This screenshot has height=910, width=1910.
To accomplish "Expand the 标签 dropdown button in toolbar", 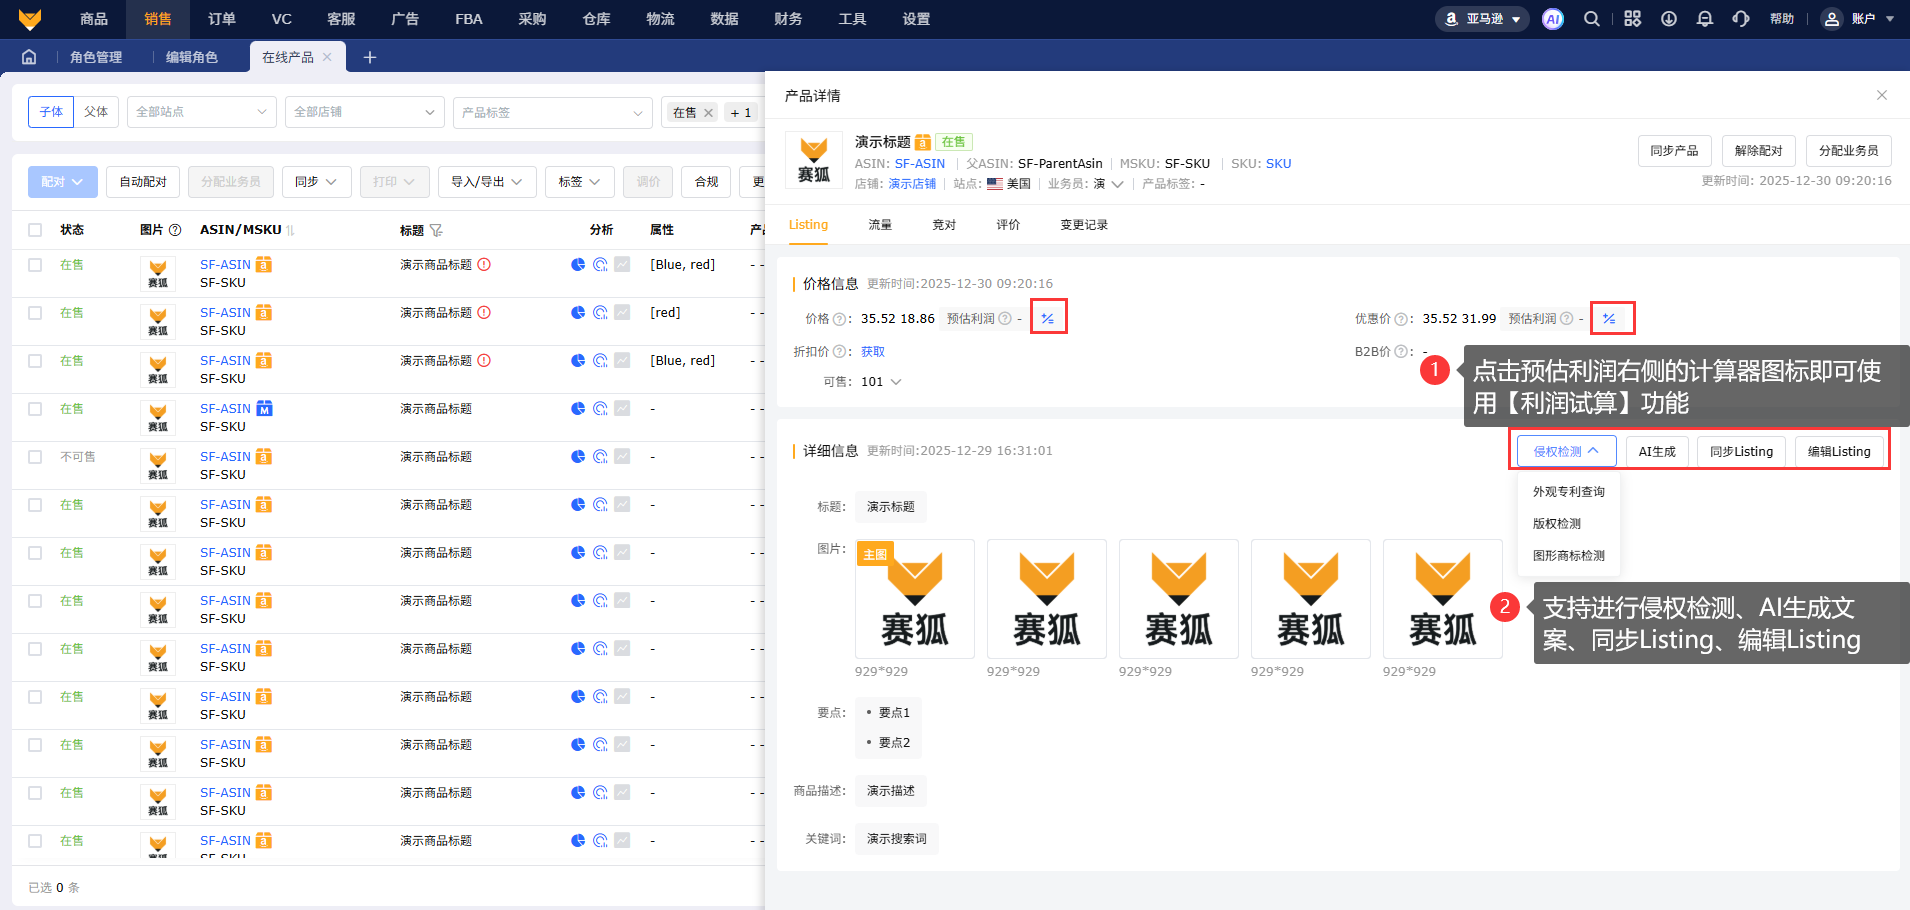I will (579, 182).
